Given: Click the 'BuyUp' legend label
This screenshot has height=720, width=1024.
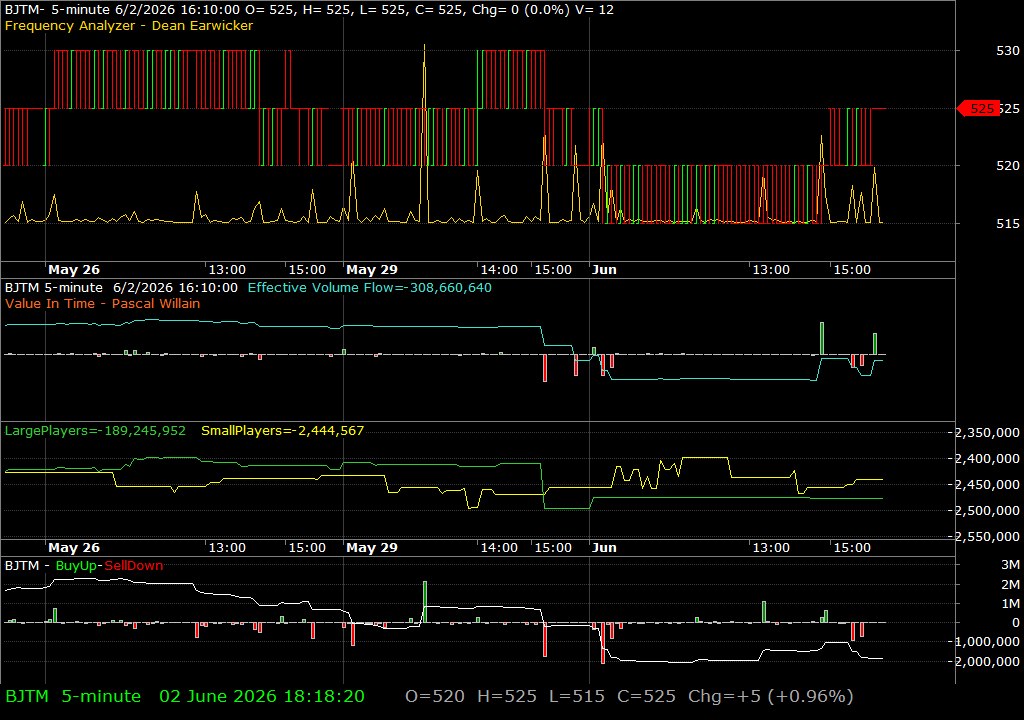Looking at the screenshot, I should 76,566.
